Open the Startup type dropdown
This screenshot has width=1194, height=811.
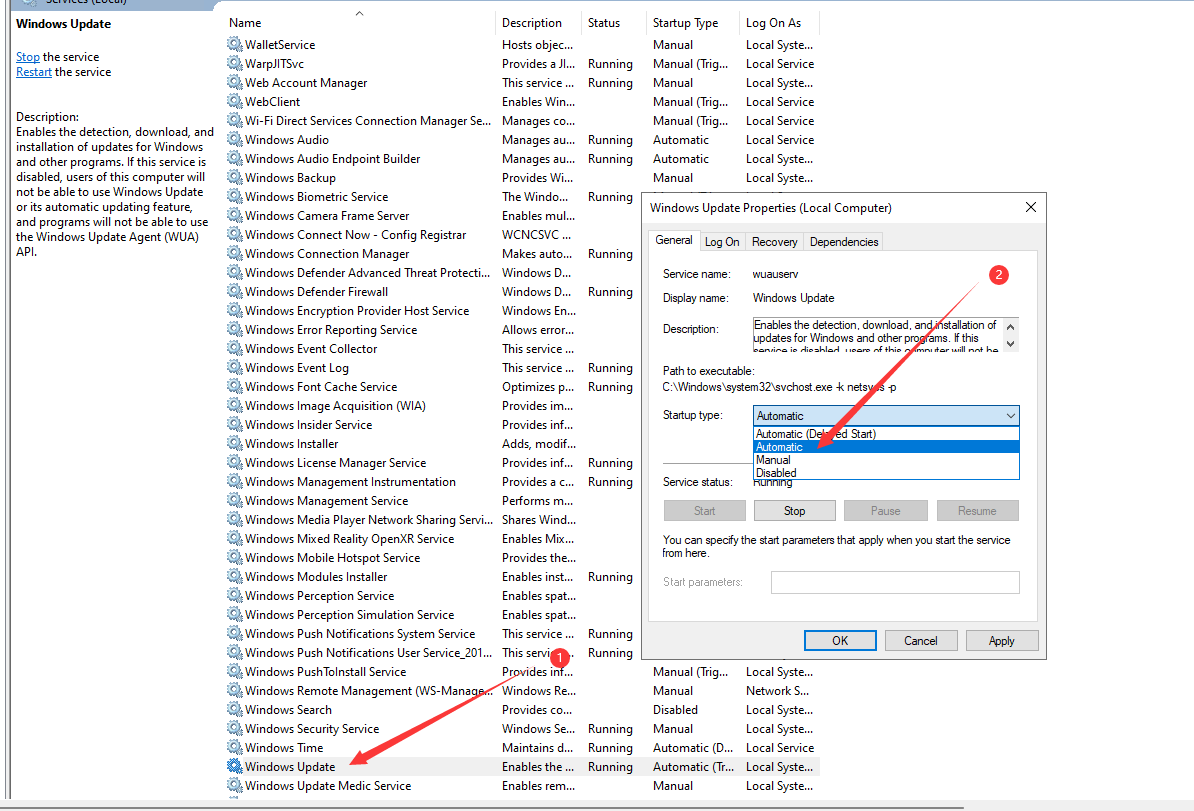tap(885, 416)
